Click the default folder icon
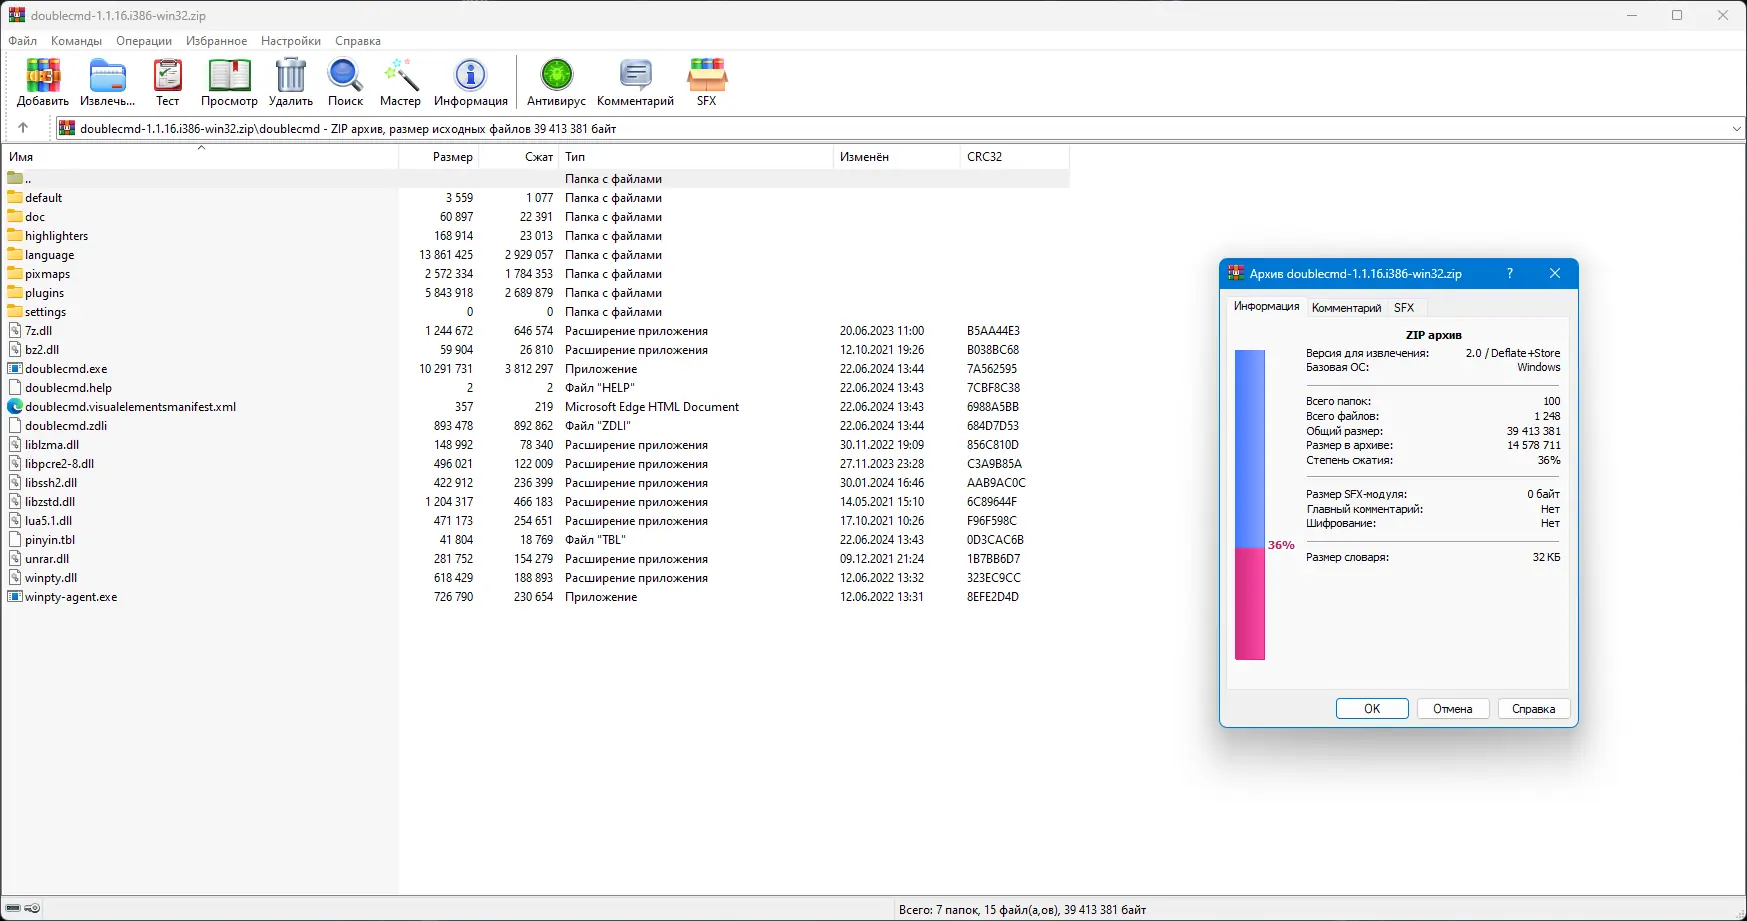The image size is (1747, 921). point(15,197)
